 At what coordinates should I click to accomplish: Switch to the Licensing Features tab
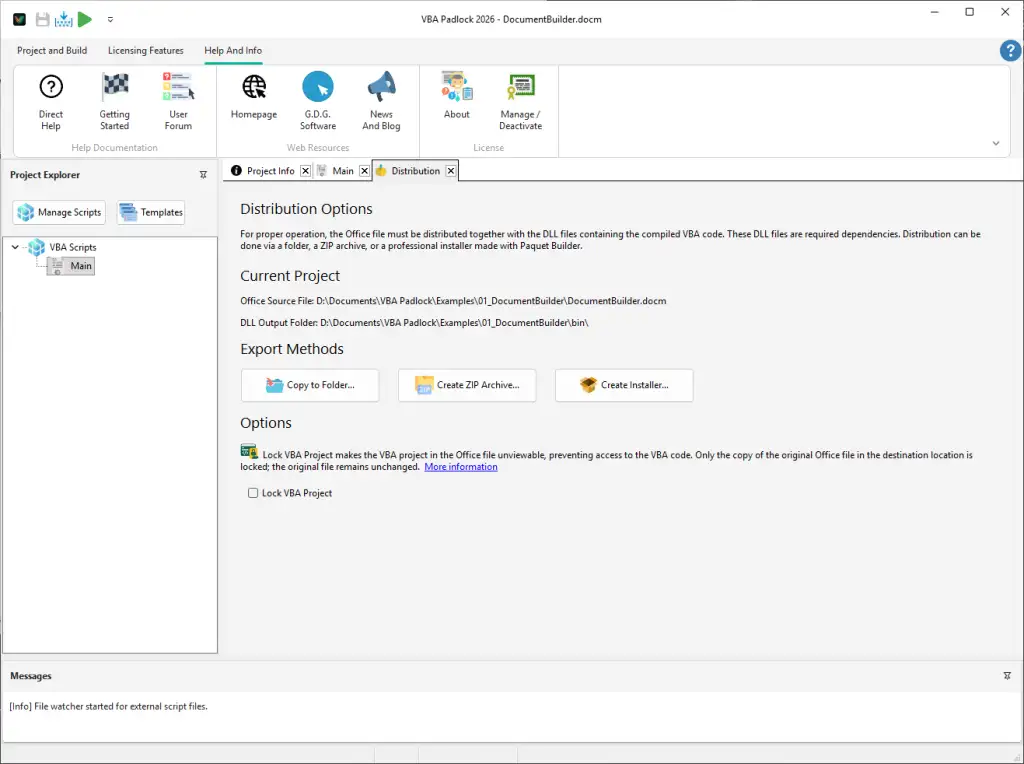pos(145,50)
